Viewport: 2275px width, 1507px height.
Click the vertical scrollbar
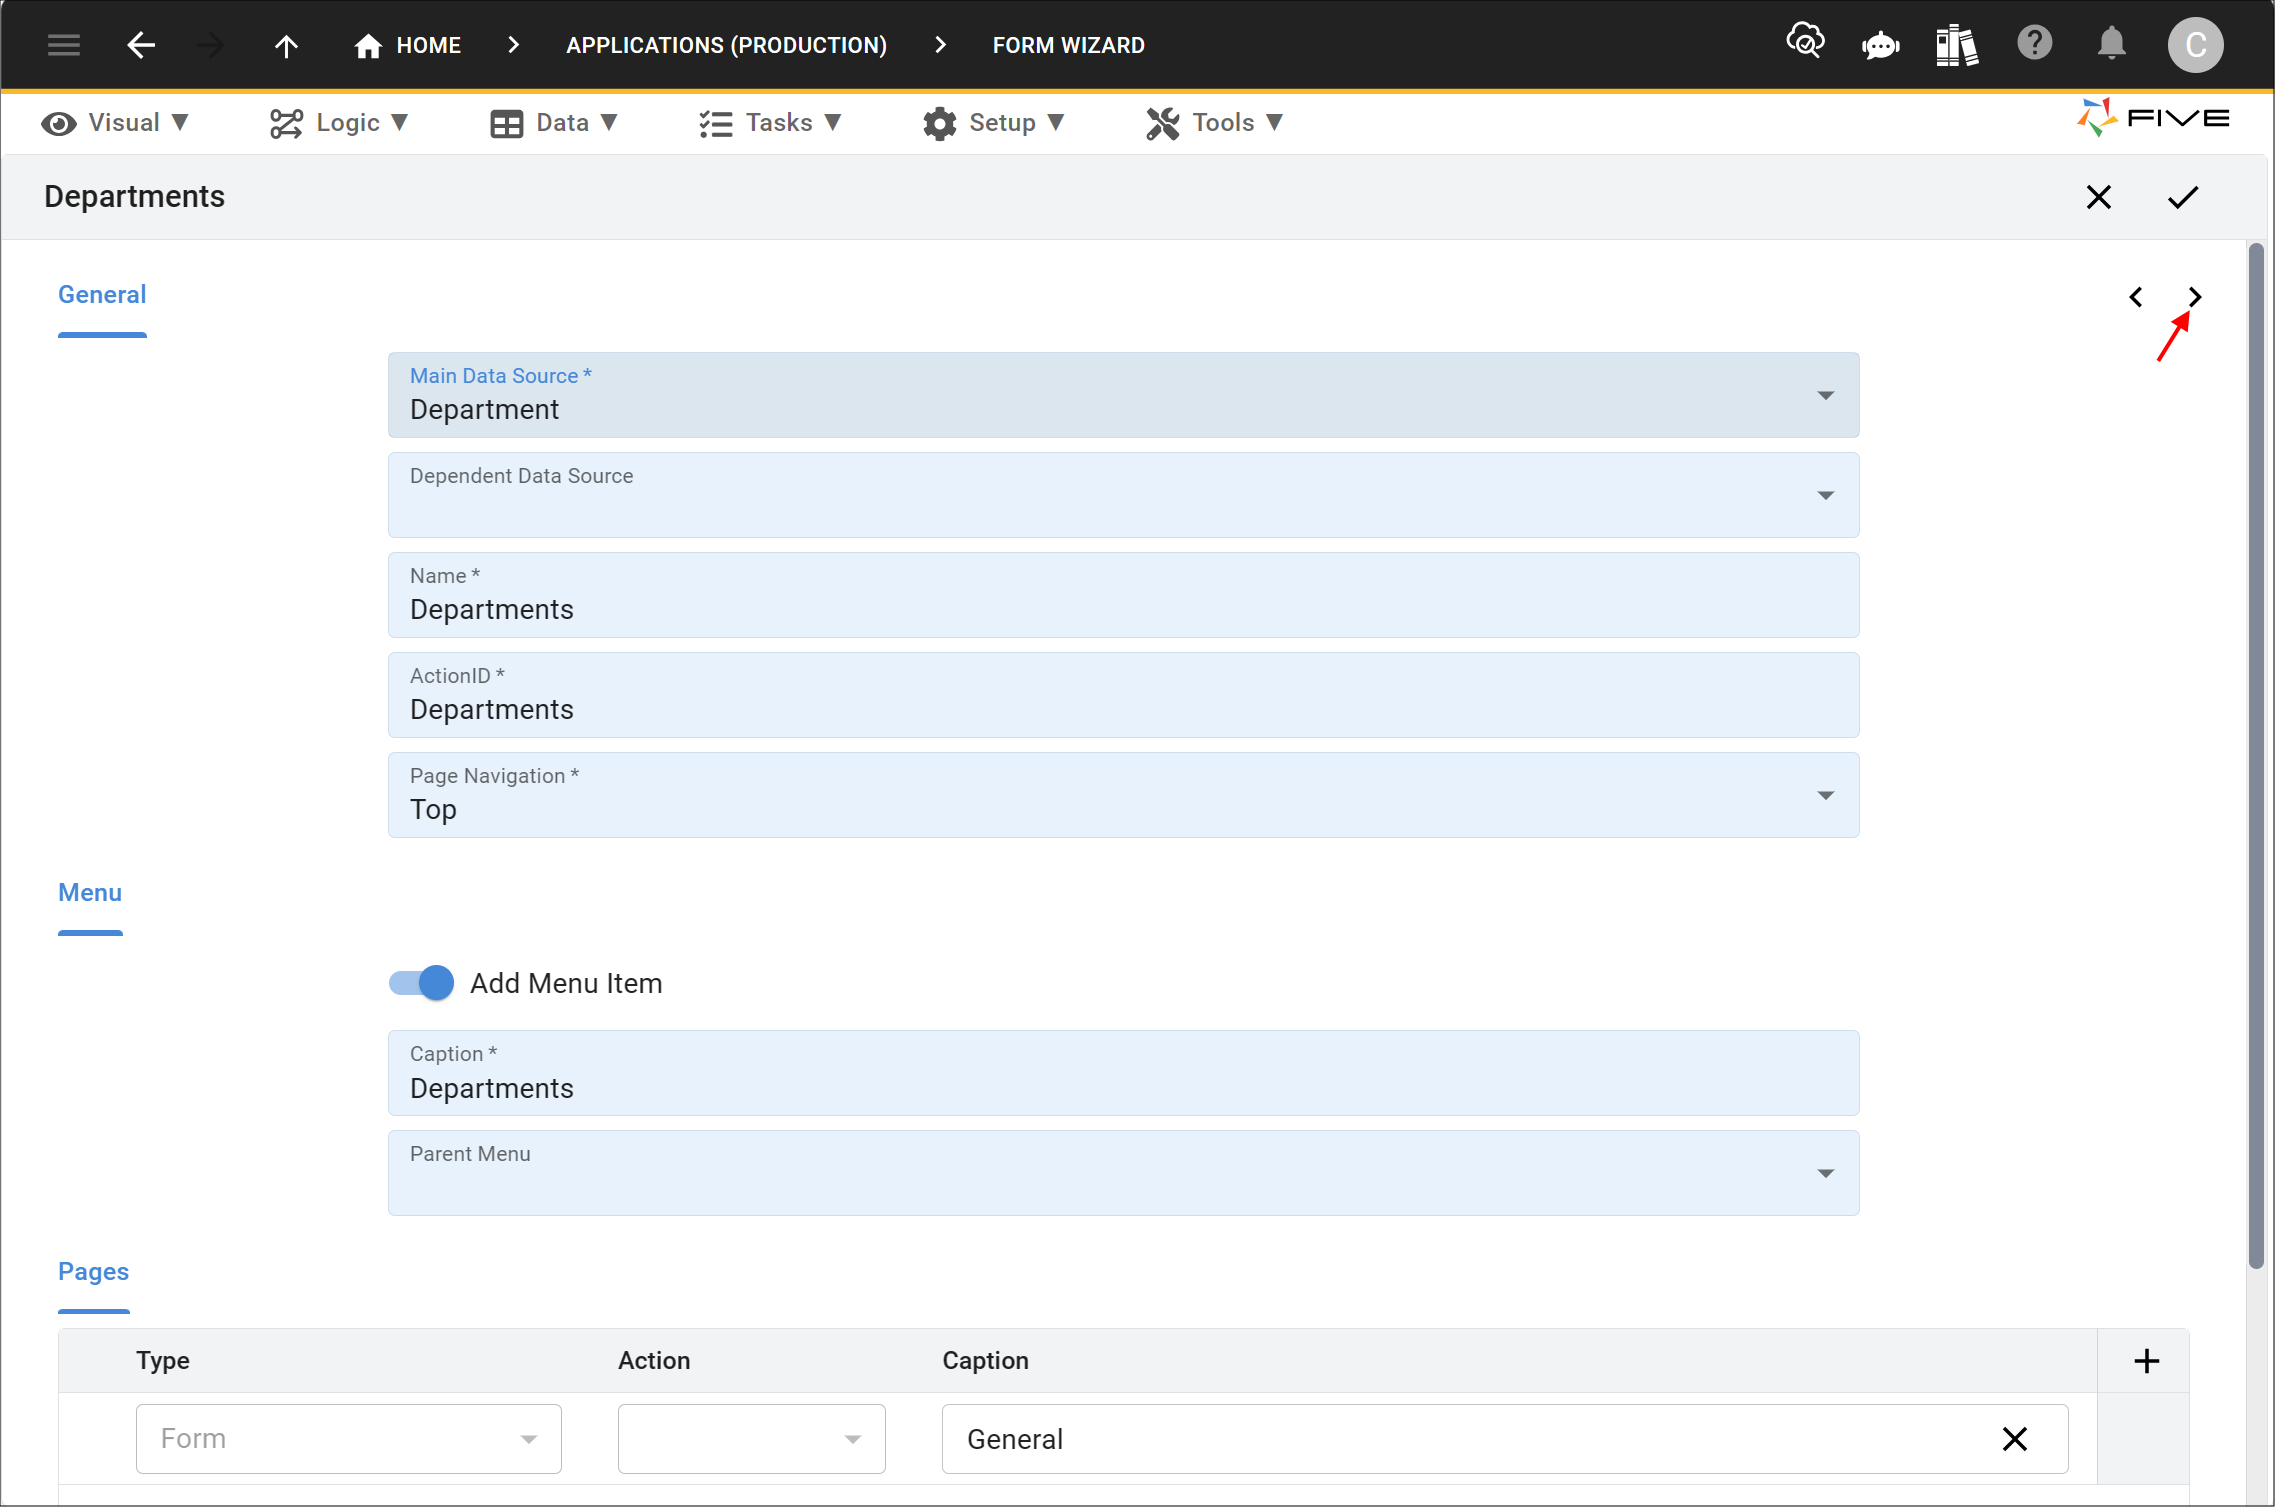[2255, 755]
